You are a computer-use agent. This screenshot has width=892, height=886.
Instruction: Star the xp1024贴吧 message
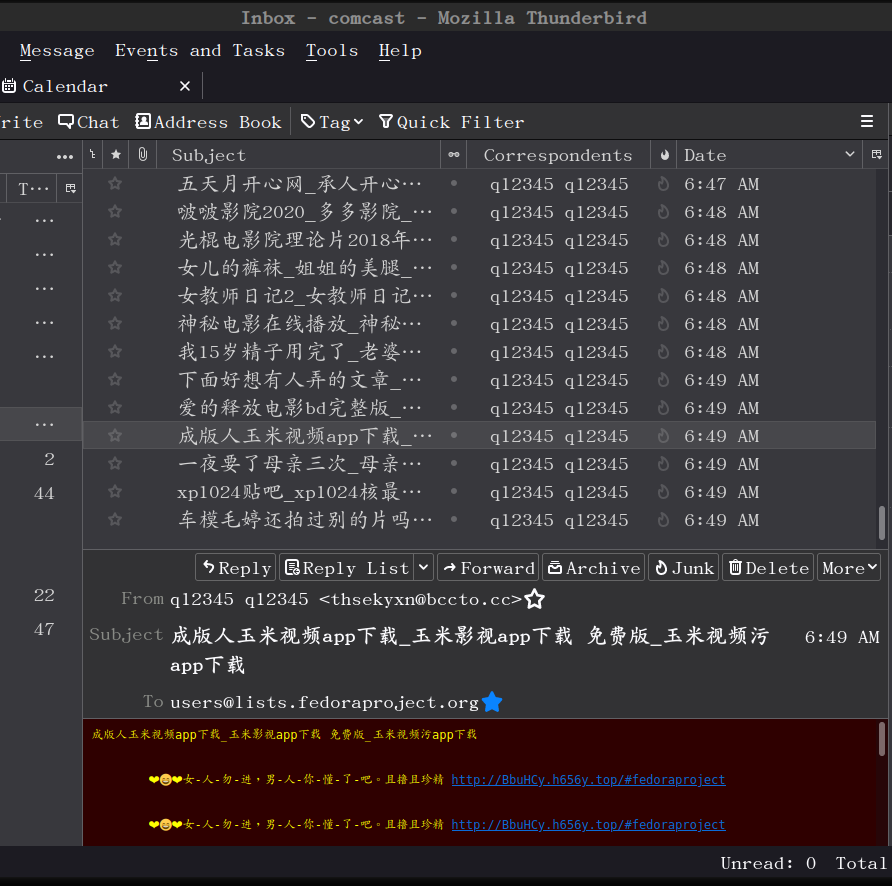[115, 492]
